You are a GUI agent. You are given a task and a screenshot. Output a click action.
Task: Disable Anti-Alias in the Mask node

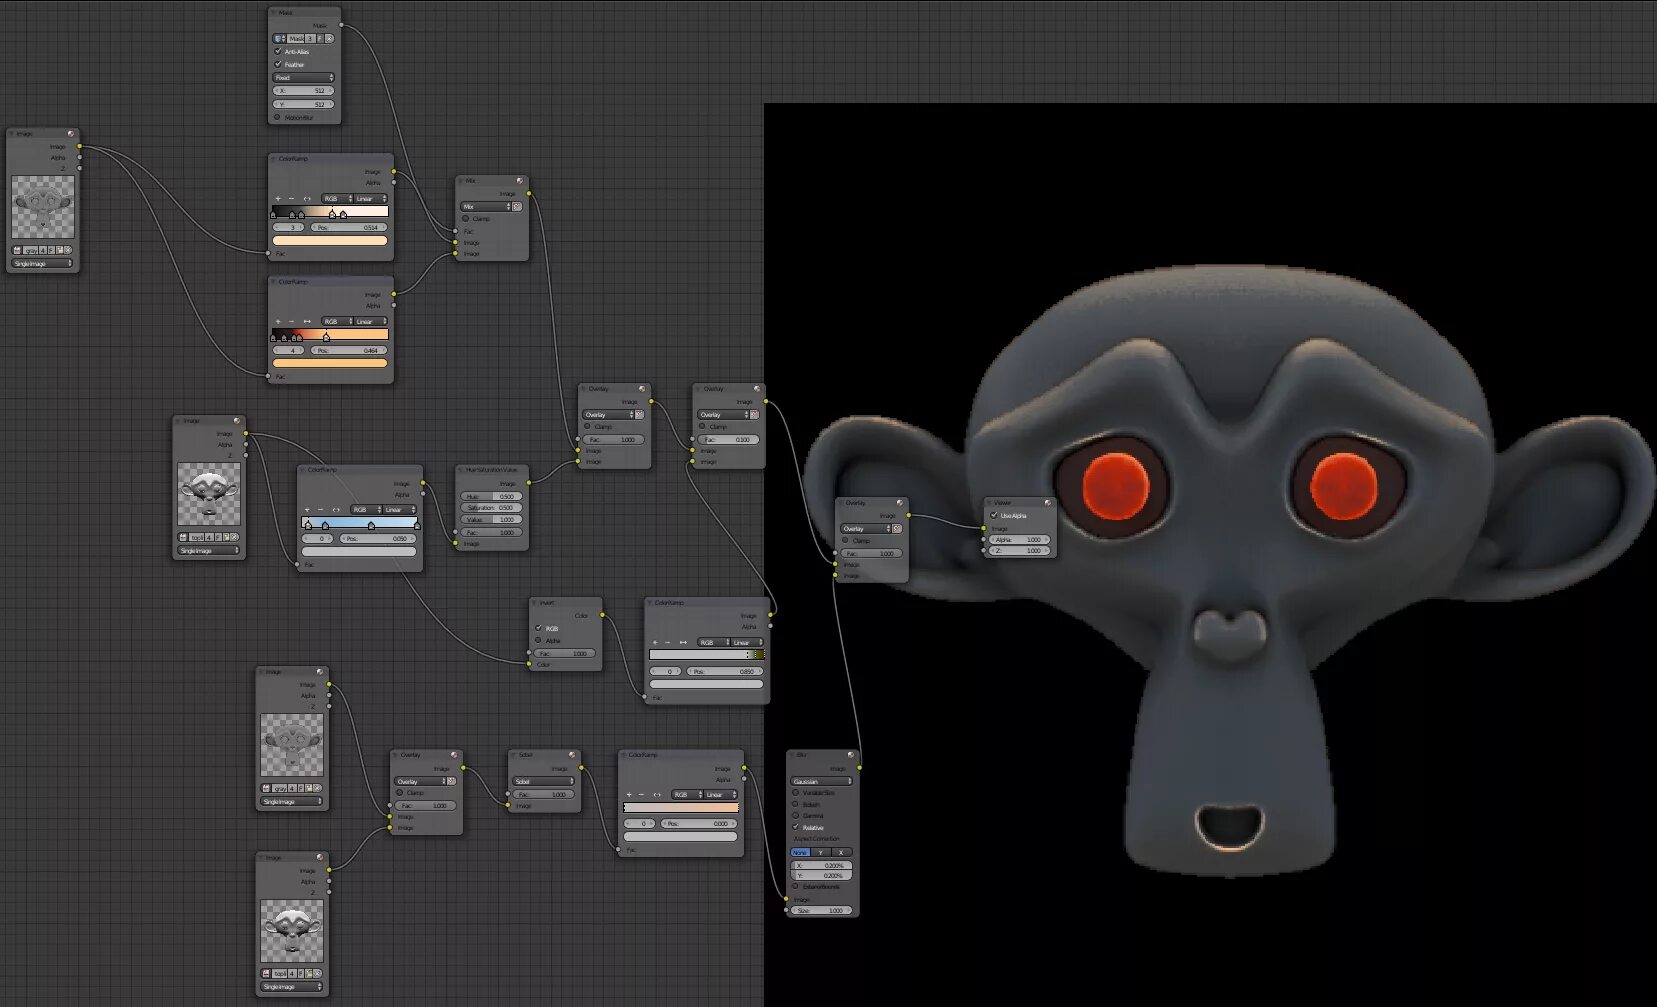coord(278,52)
